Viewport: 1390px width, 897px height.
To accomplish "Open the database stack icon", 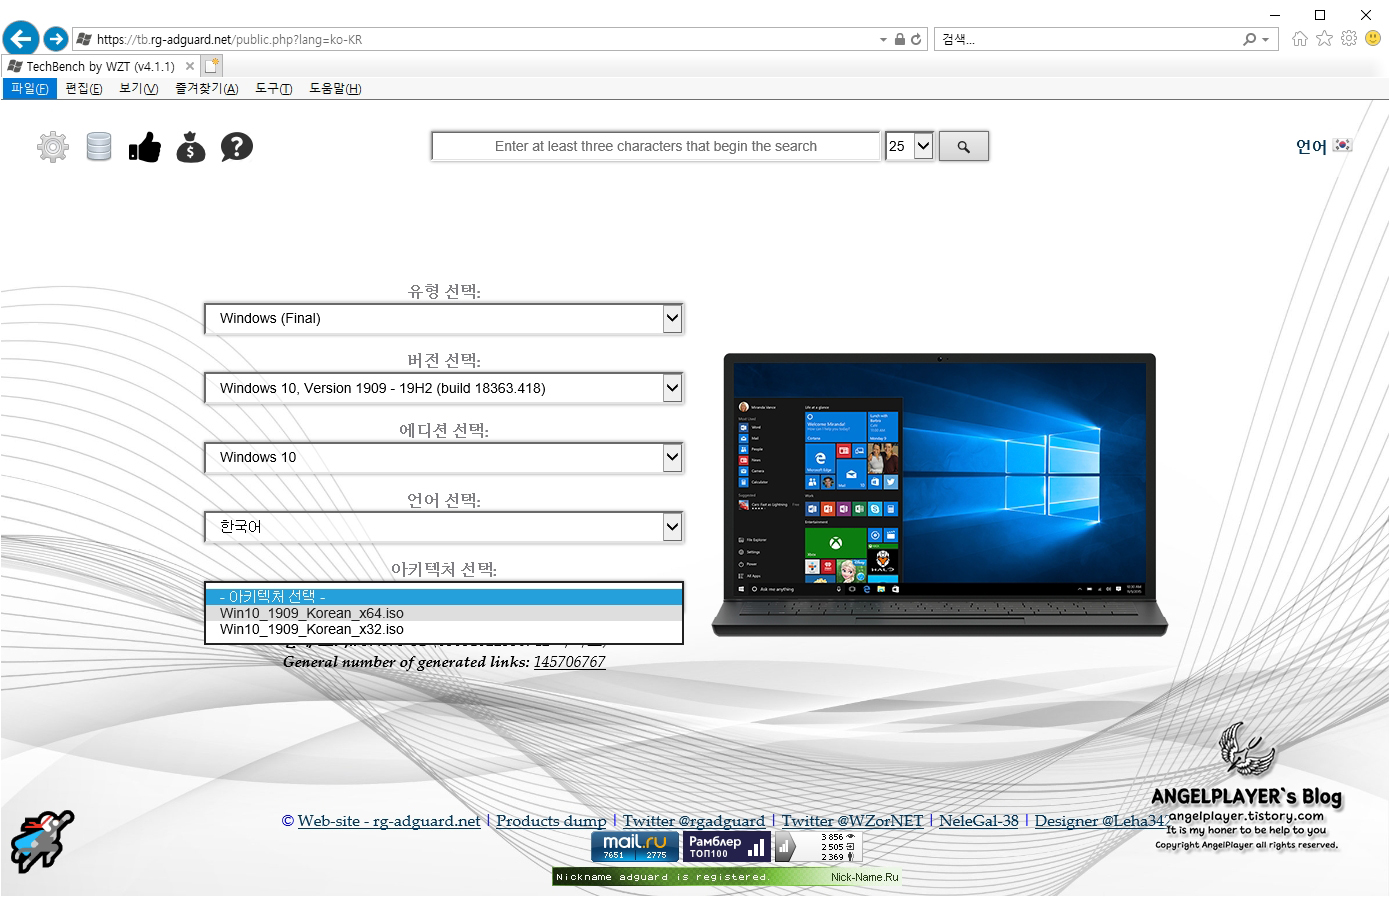I will 99,147.
